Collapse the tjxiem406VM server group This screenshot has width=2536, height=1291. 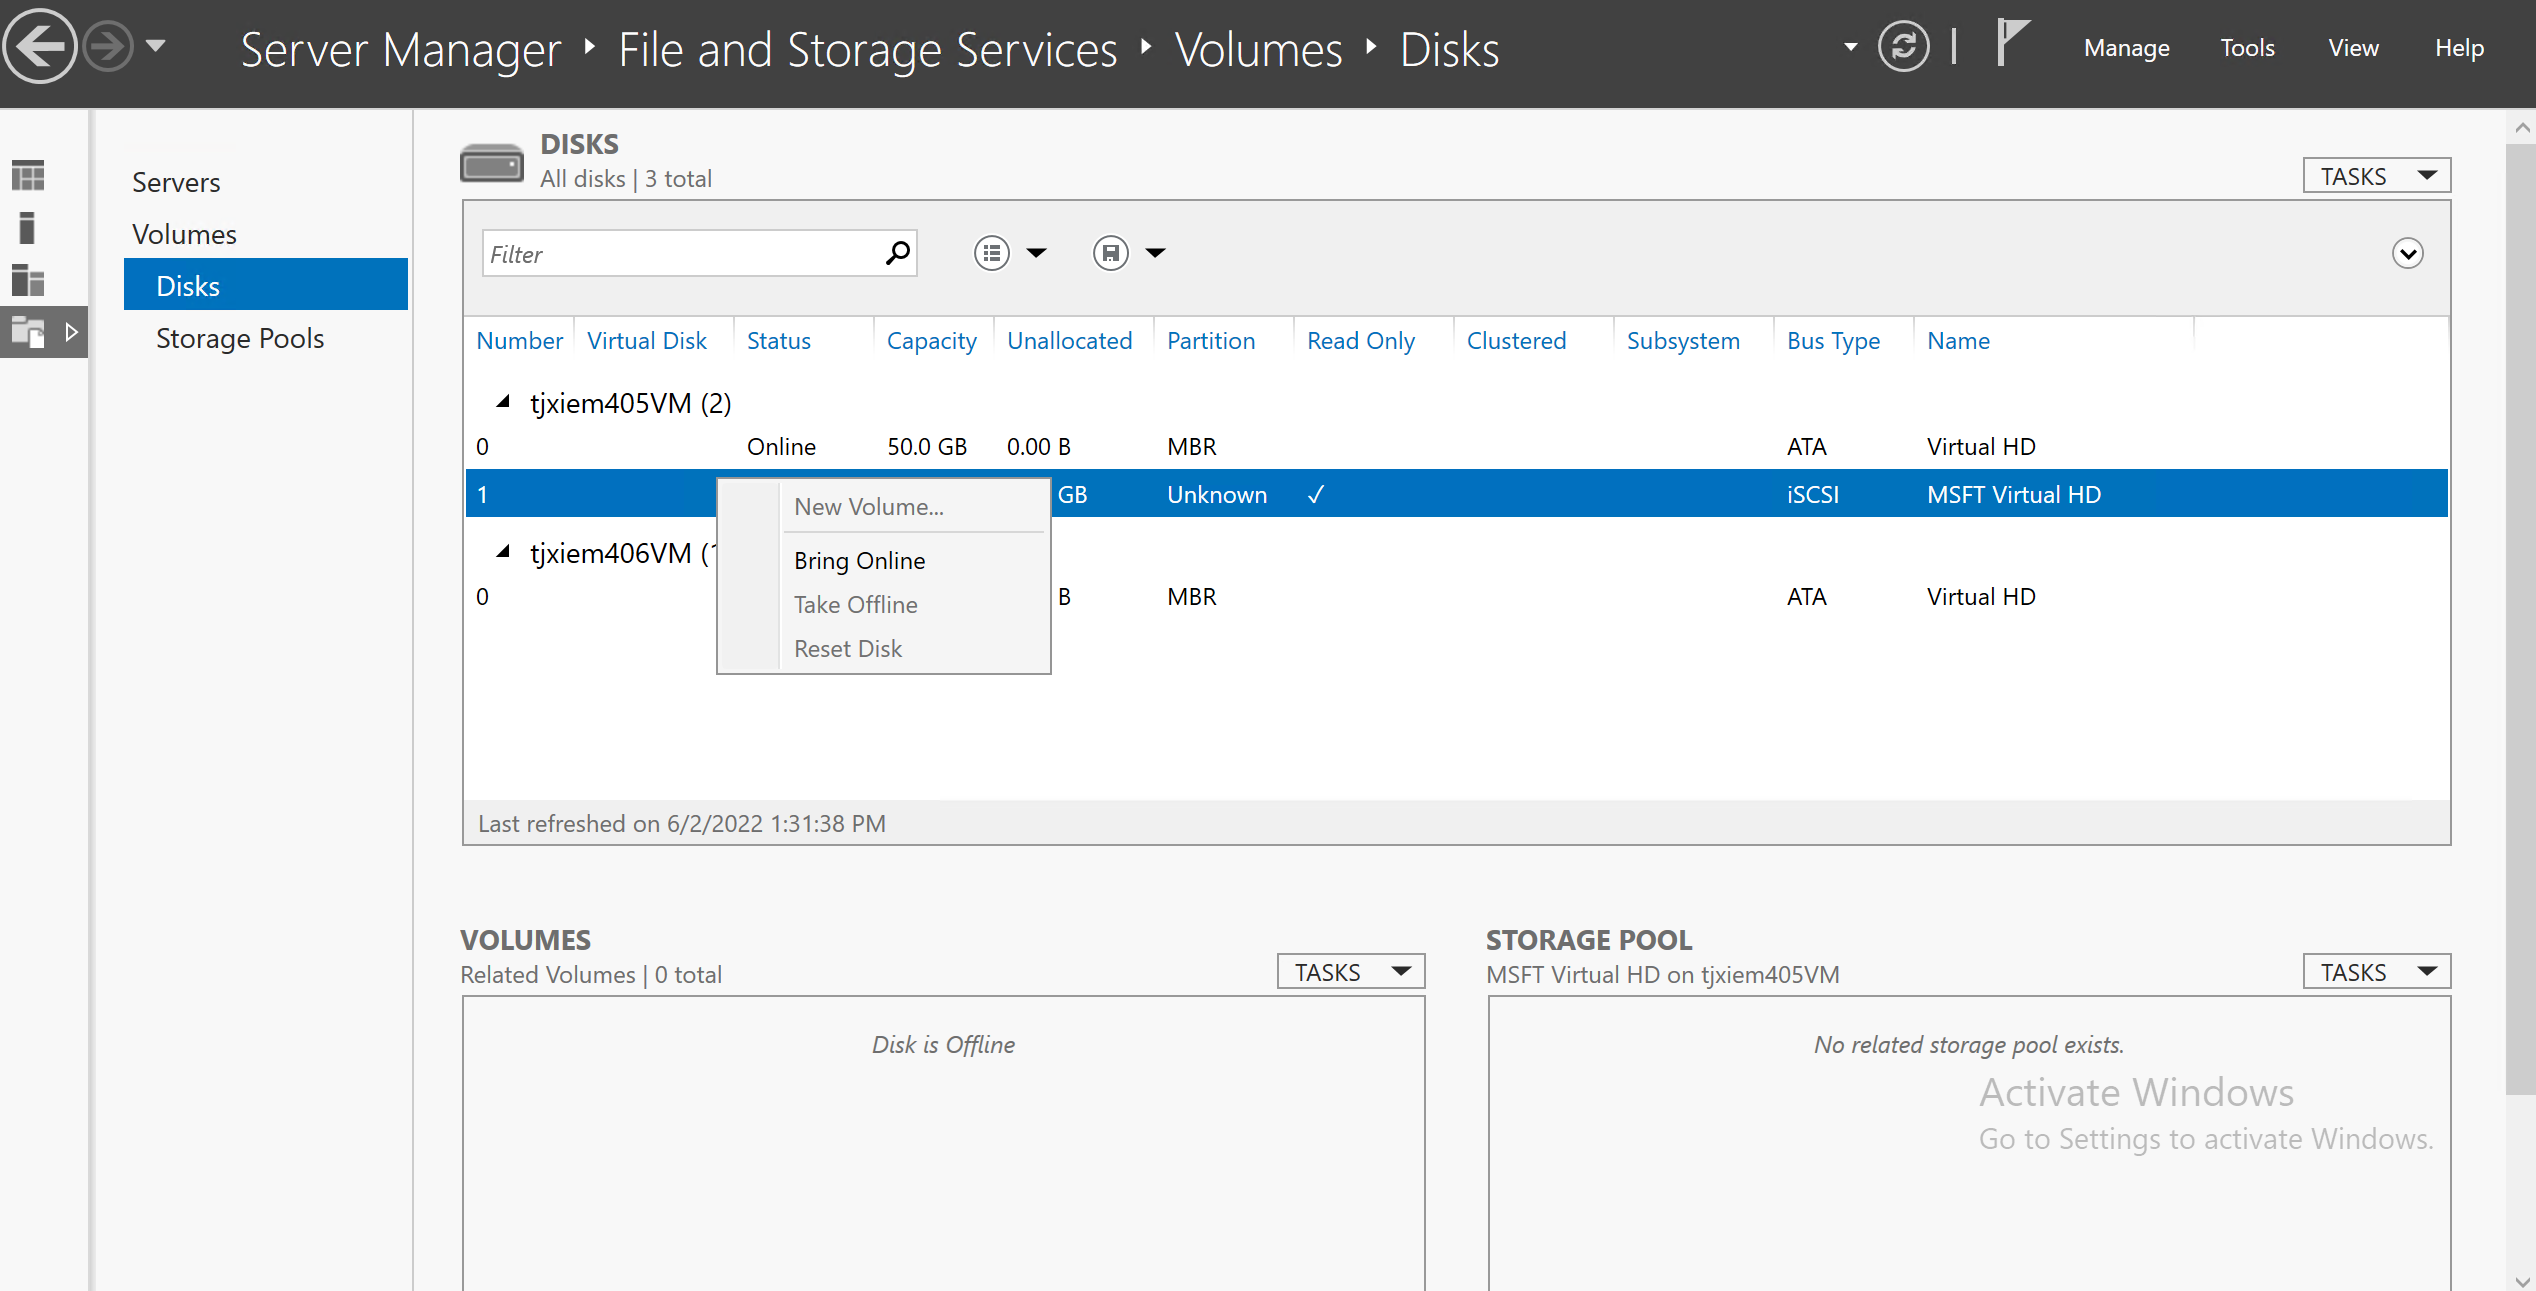click(x=504, y=552)
